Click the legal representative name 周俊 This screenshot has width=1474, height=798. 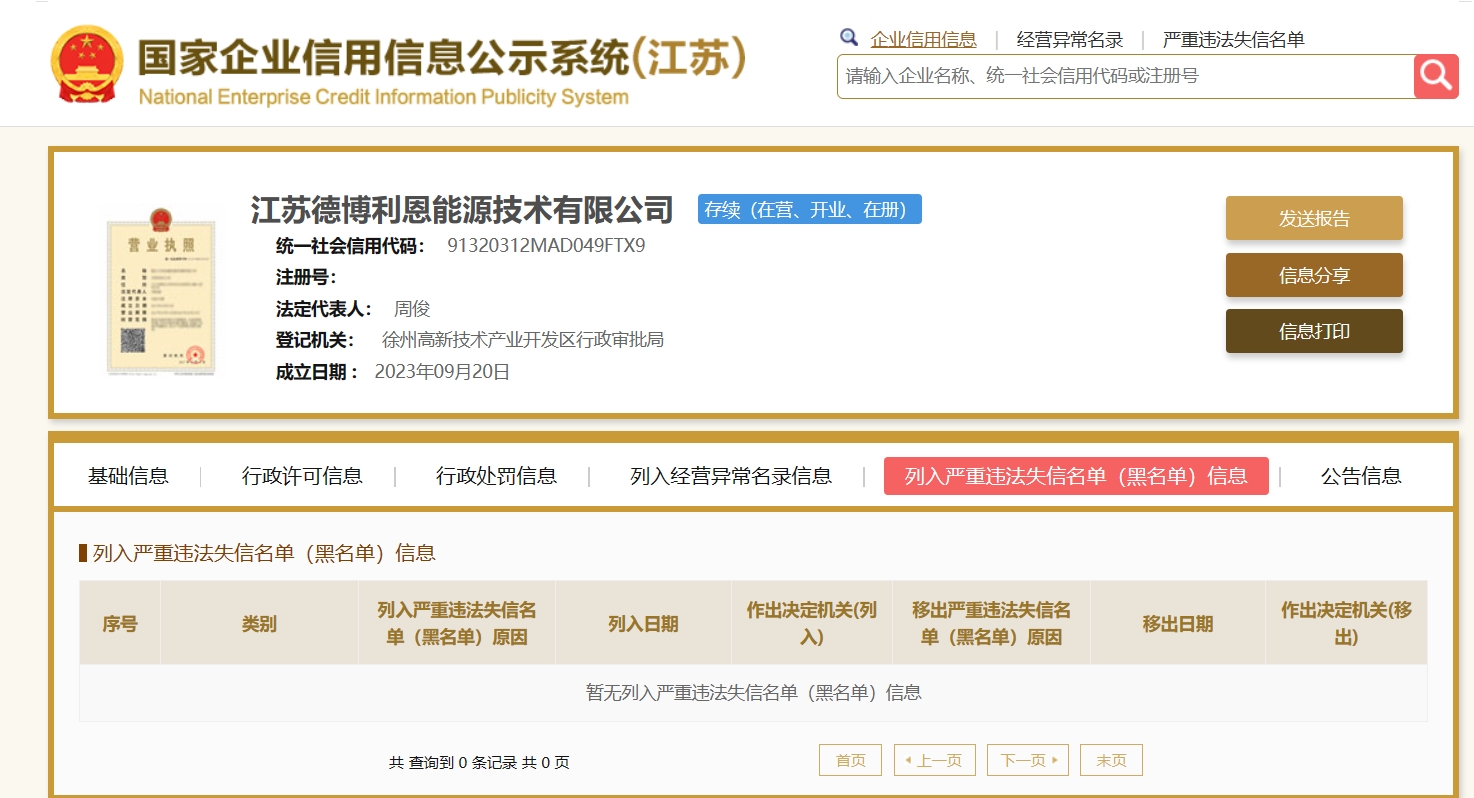tap(412, 309)
